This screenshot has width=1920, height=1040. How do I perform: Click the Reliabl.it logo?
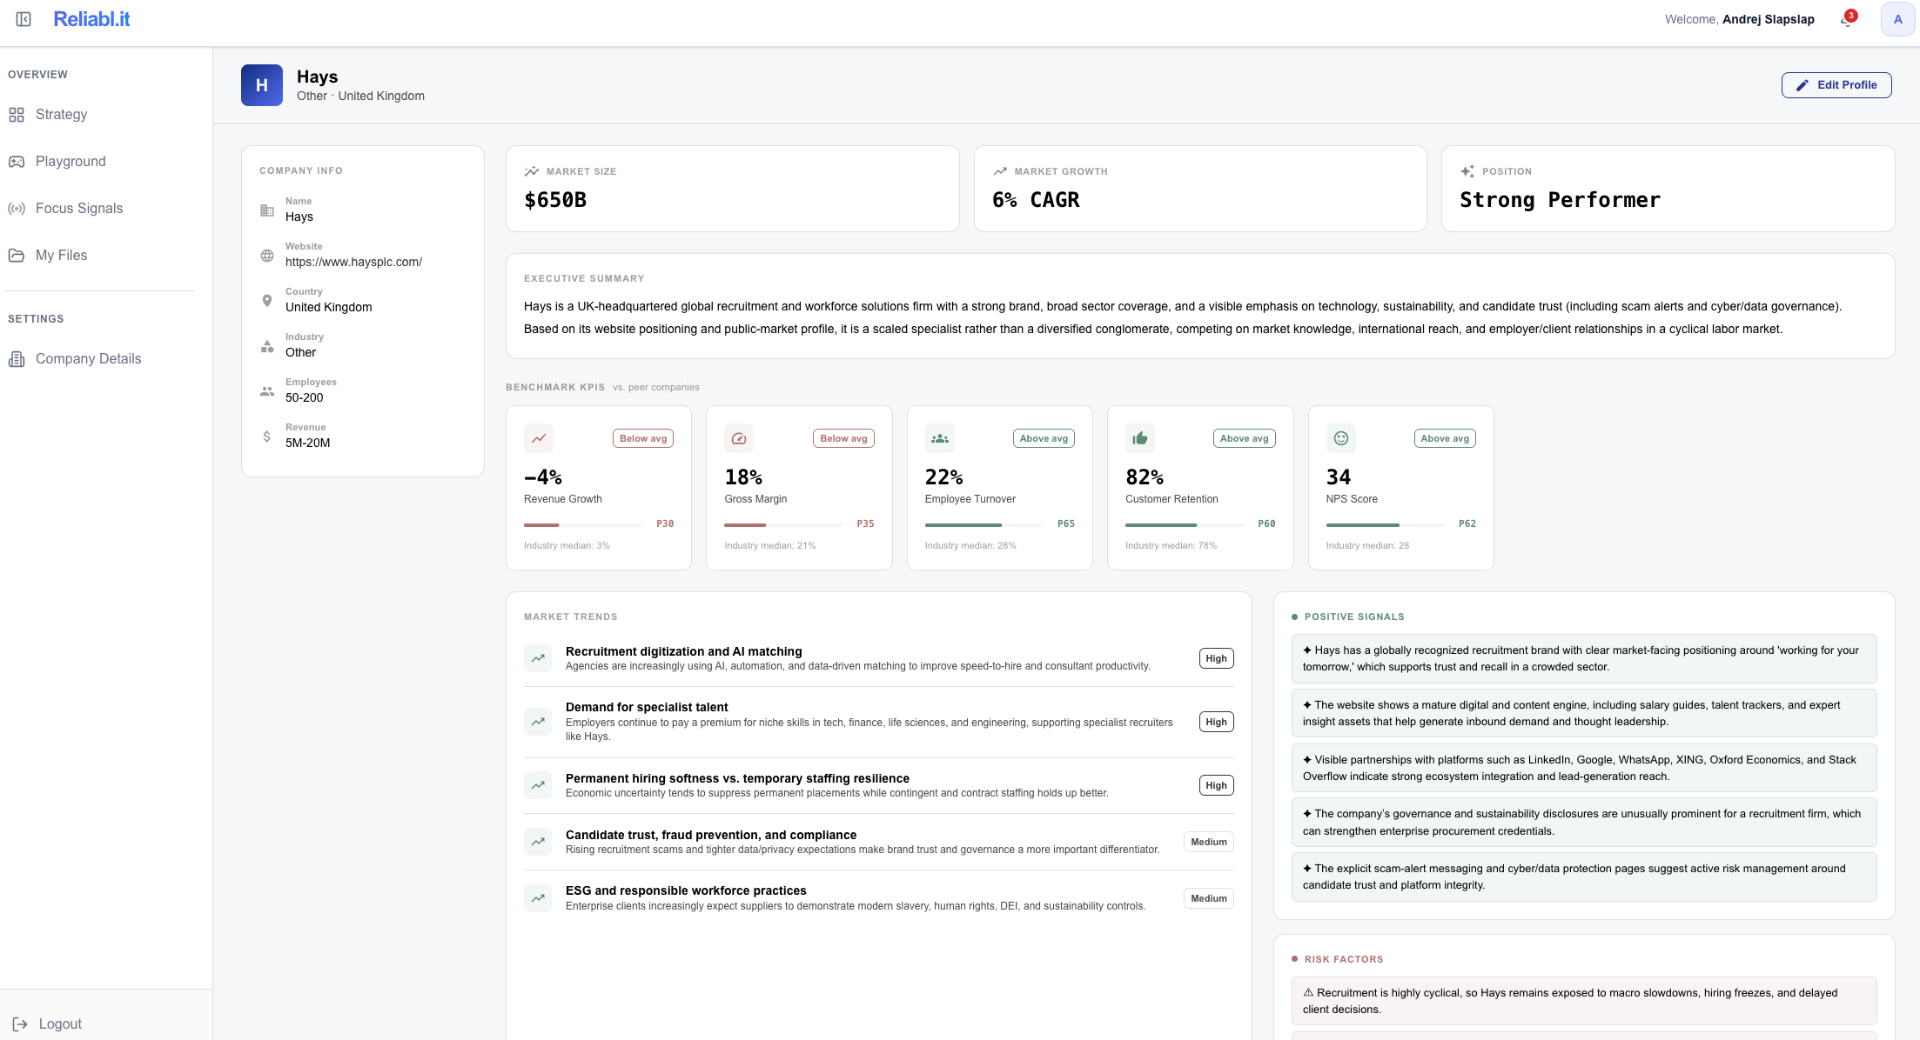coord(92,18)
